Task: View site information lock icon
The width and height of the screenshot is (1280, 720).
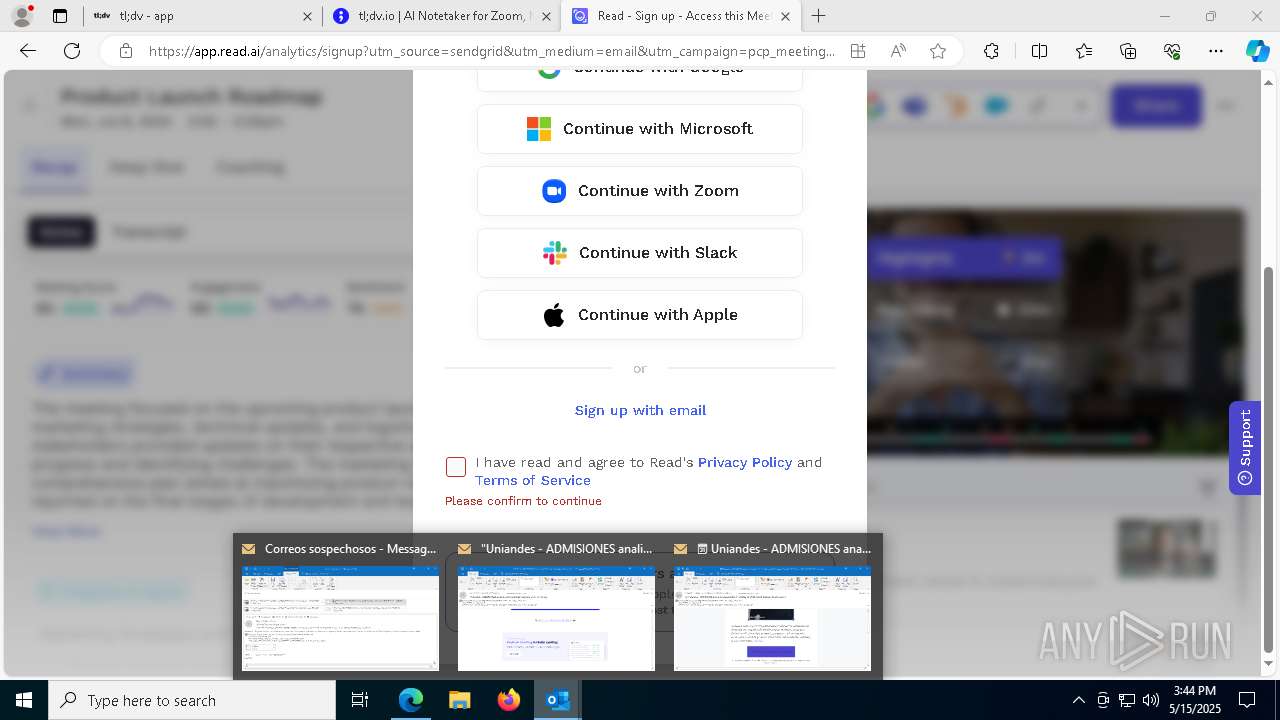Action: click(x=126, y=51)
